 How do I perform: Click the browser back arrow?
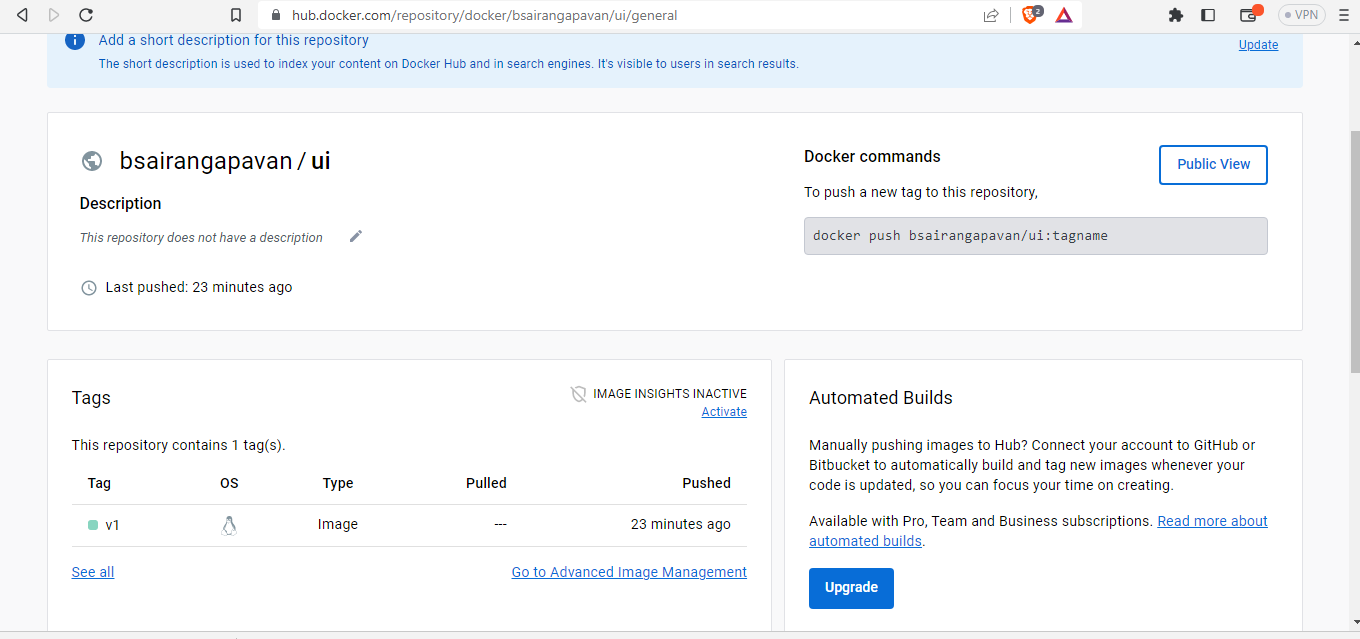click(22, 15)
